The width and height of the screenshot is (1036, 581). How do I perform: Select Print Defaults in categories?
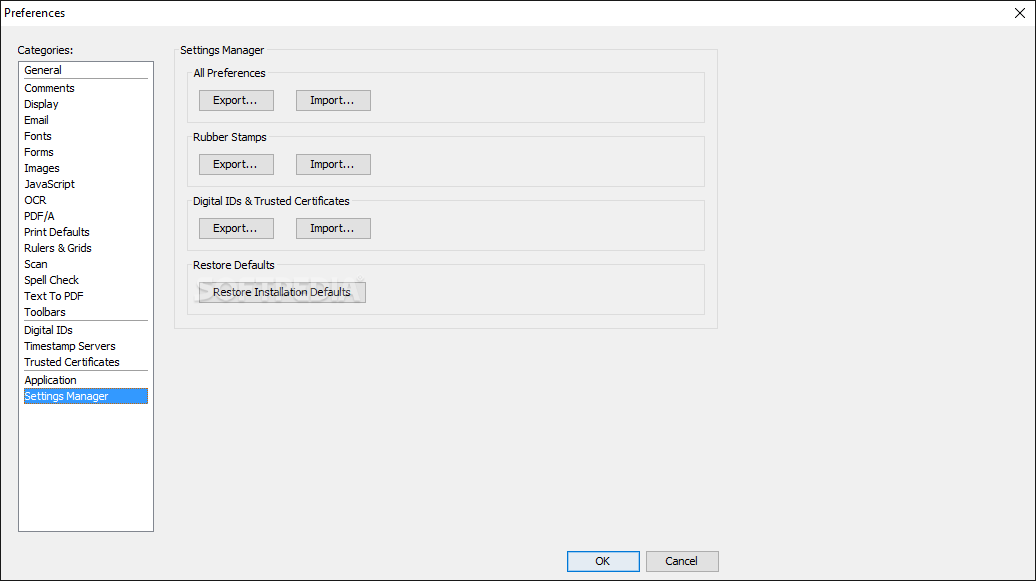86,232
